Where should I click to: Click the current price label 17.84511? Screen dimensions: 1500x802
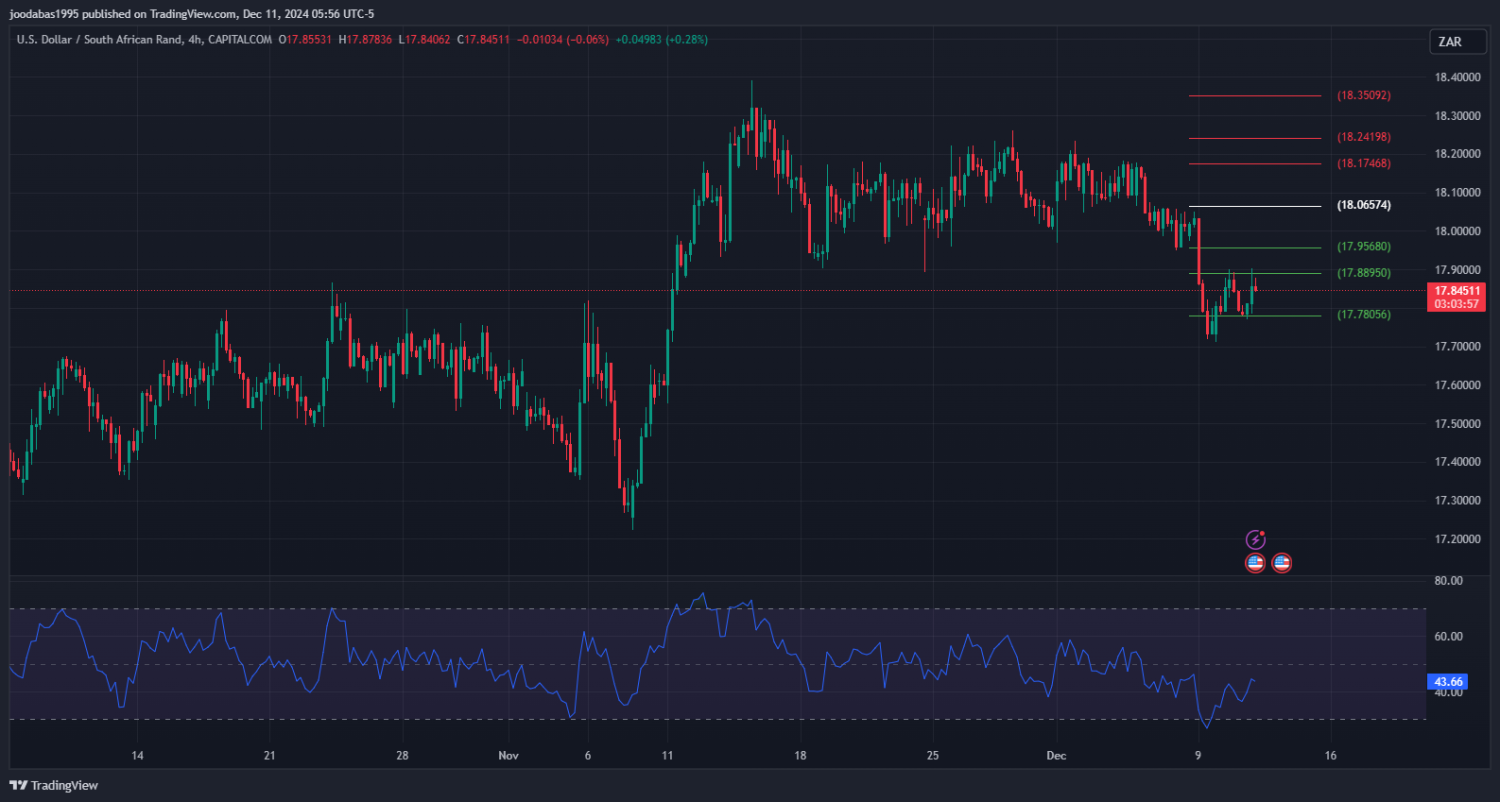1455,291
